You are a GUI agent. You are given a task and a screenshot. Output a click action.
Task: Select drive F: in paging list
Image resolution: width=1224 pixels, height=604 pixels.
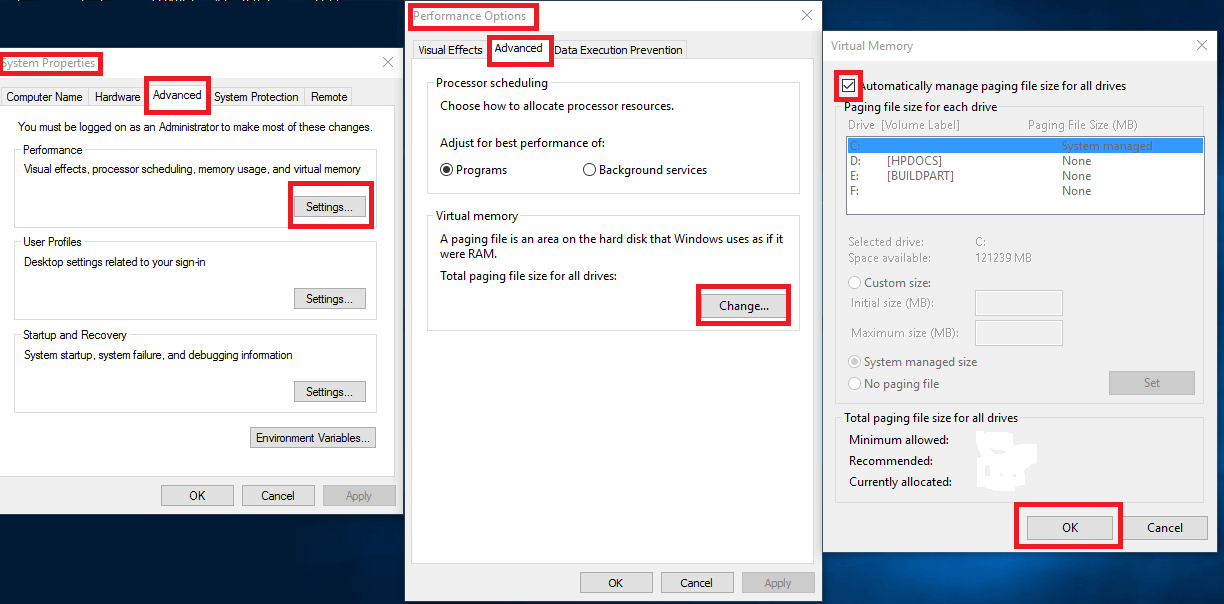1025,191
